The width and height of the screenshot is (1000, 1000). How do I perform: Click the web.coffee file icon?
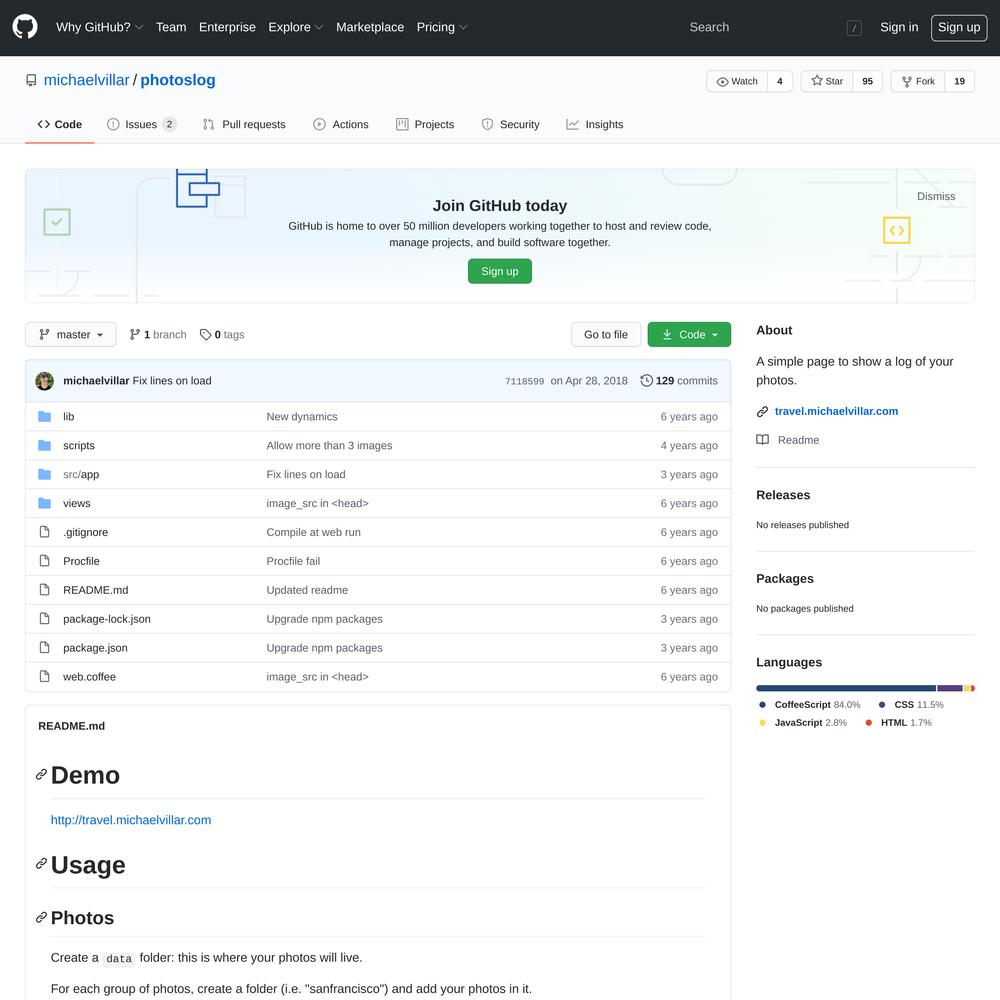click(x=45, y=677)
